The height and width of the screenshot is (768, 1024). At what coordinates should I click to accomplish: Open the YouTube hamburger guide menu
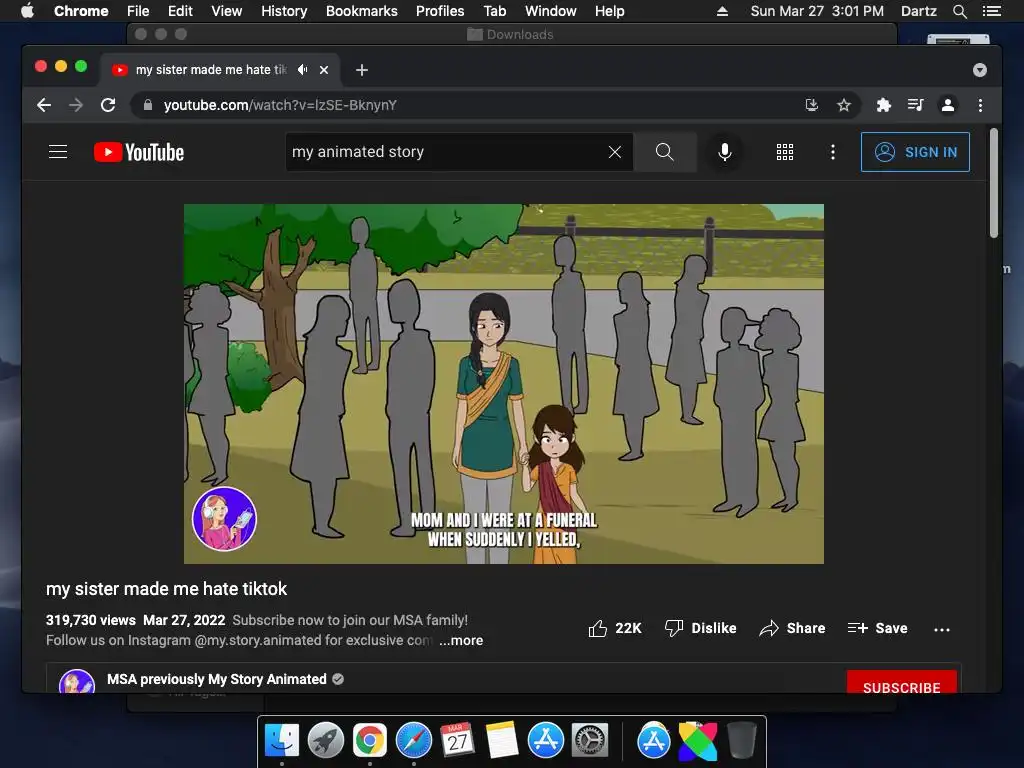click(58, 152)
